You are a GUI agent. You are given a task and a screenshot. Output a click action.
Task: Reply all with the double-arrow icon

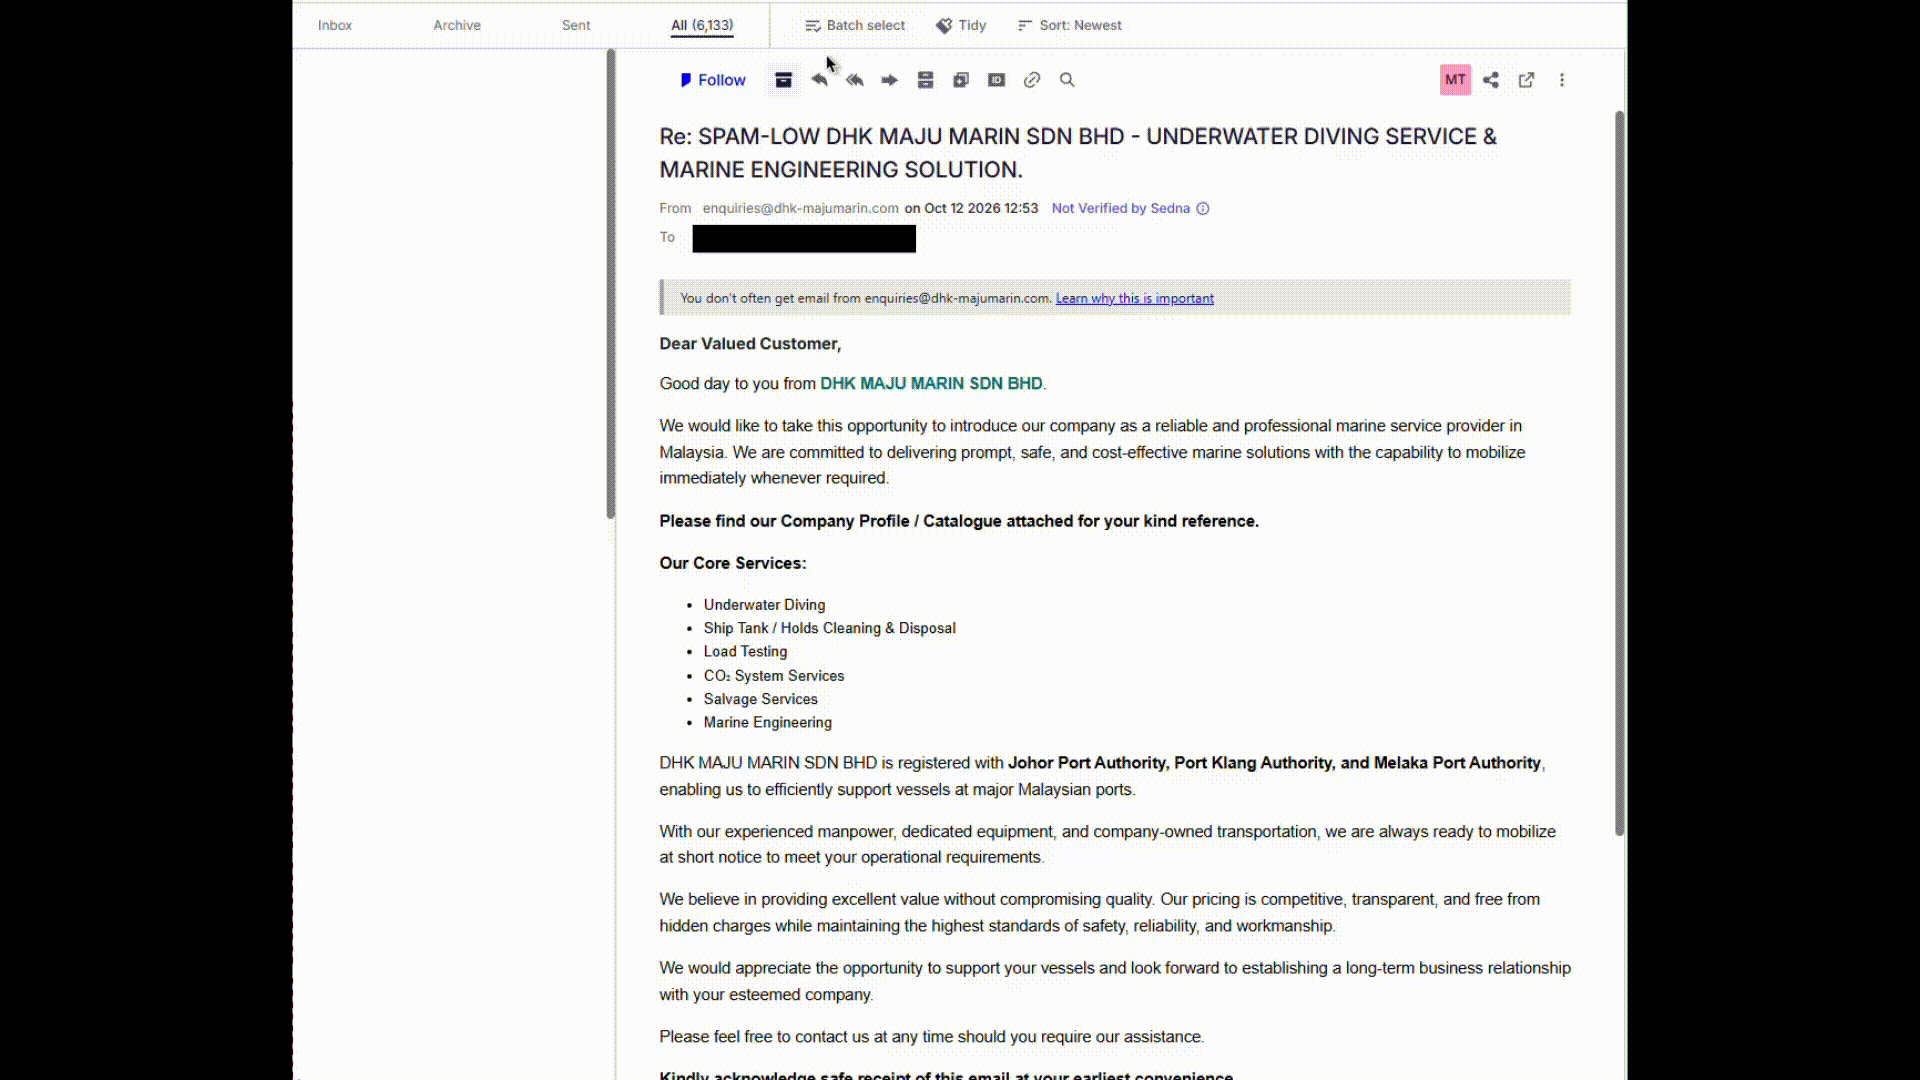point(855,80)
